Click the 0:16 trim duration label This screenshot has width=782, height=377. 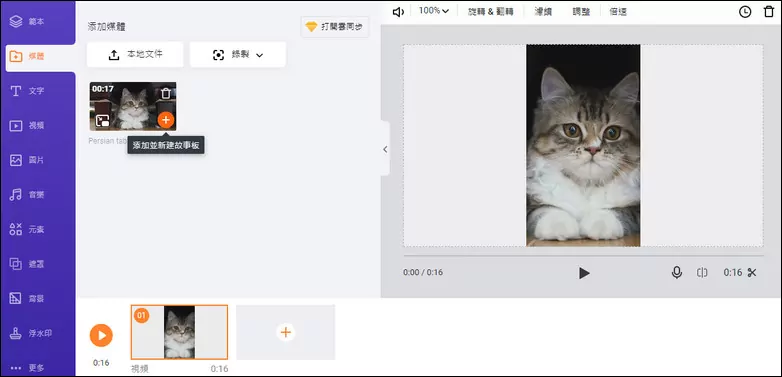[733, 272]
